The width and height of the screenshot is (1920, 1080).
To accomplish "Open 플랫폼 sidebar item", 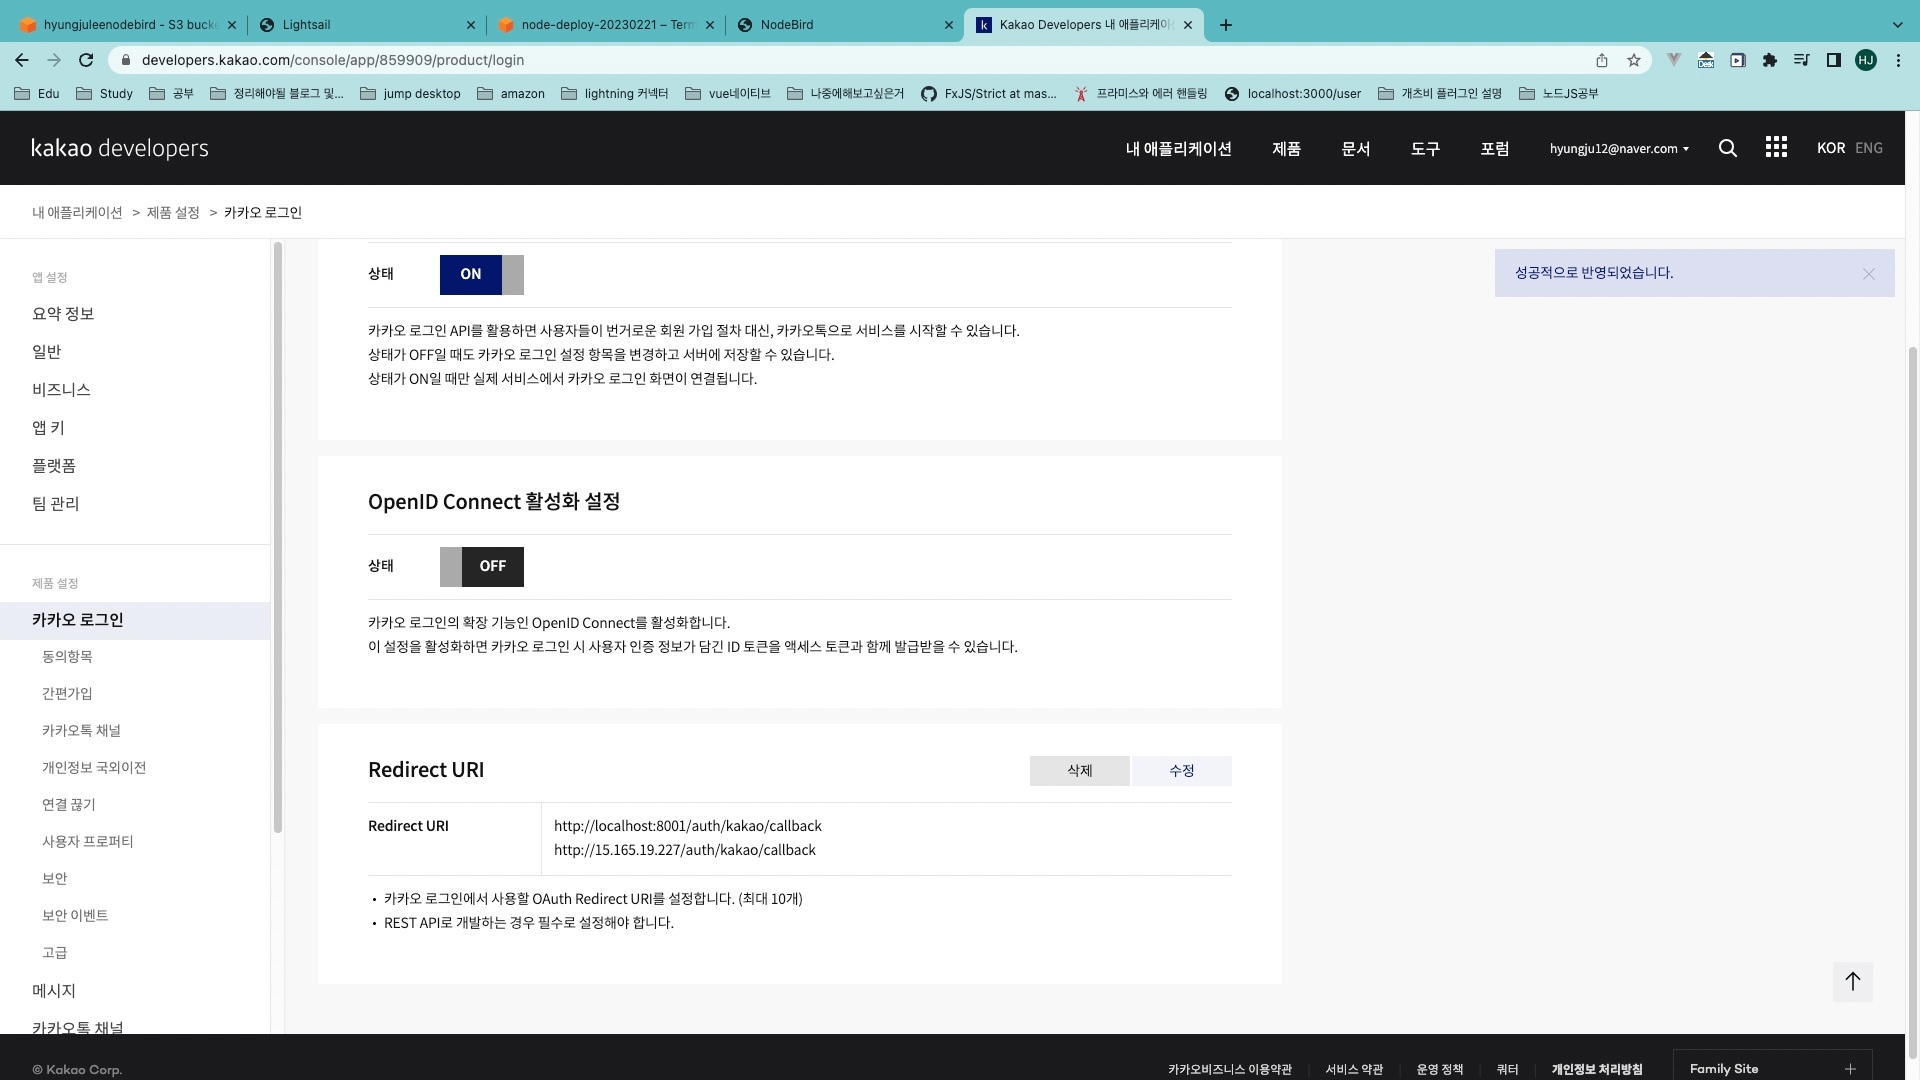I will 54,466.
